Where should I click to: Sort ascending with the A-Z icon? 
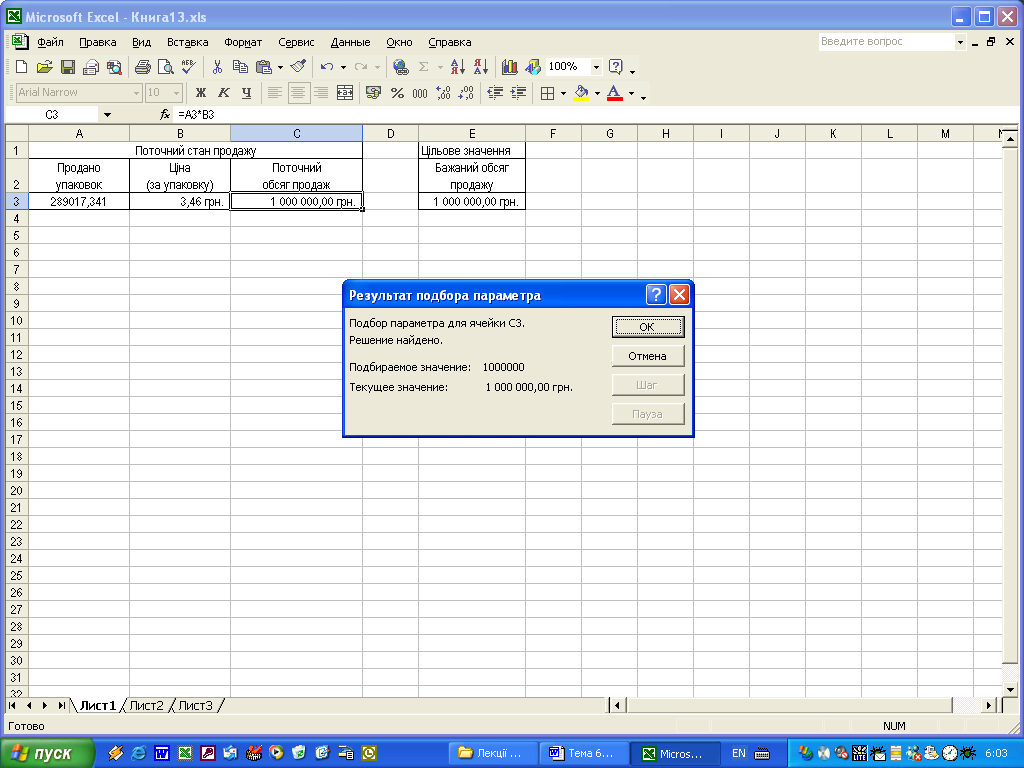[x=458, y=67]
